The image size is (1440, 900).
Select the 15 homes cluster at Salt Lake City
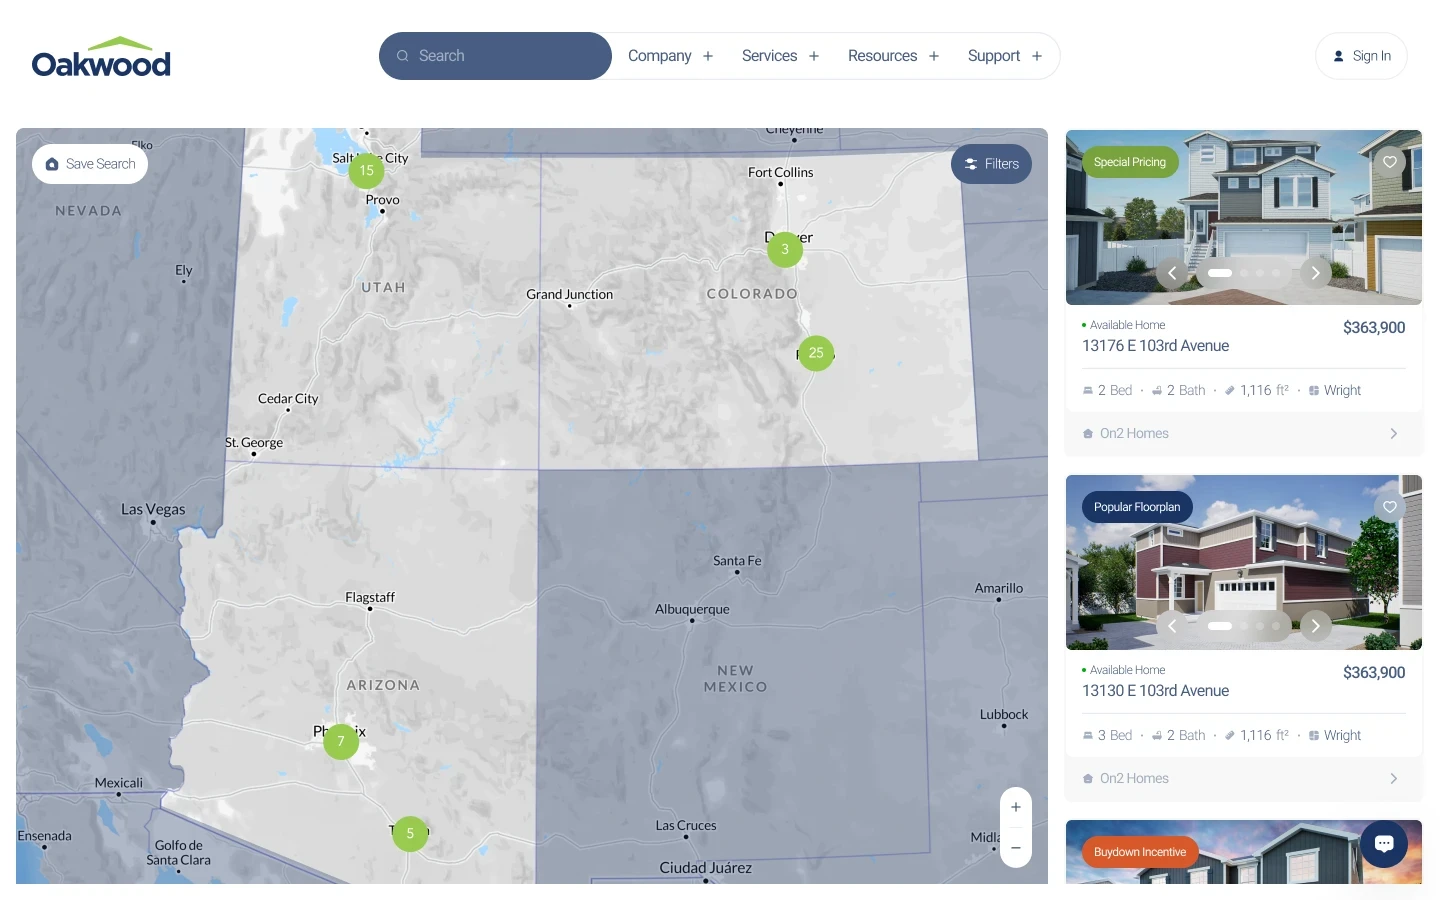point(367,170)
